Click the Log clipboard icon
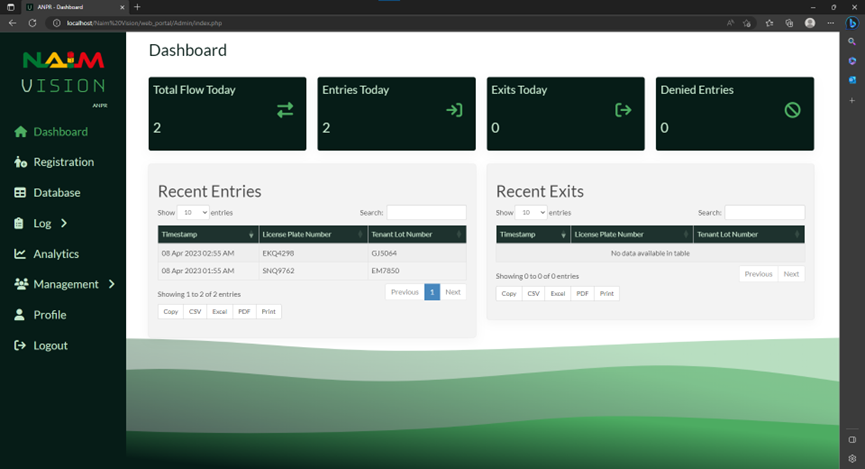This screenshot has width=865, height=469. [x=19, y=223]
